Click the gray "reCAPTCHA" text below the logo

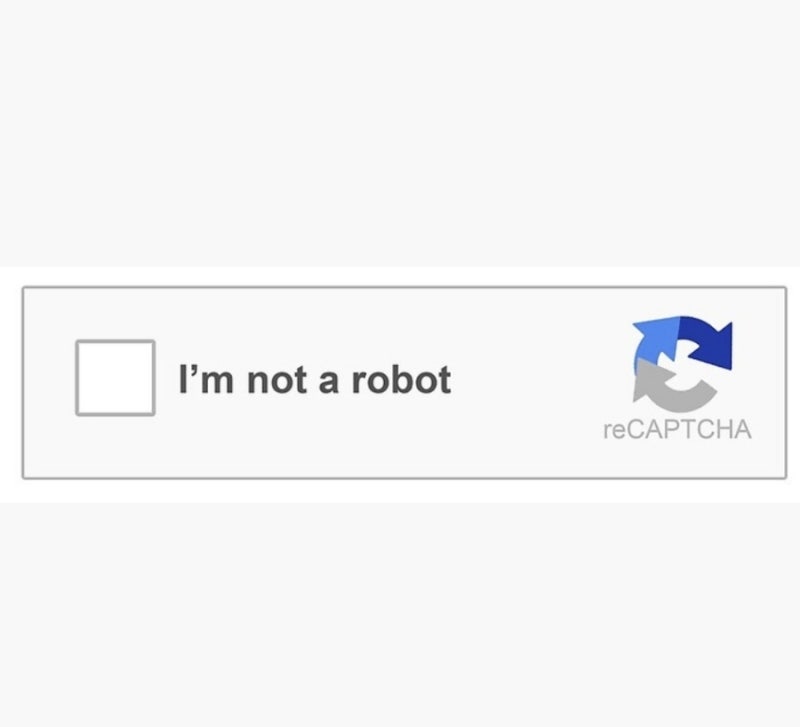tap(677, 429)
